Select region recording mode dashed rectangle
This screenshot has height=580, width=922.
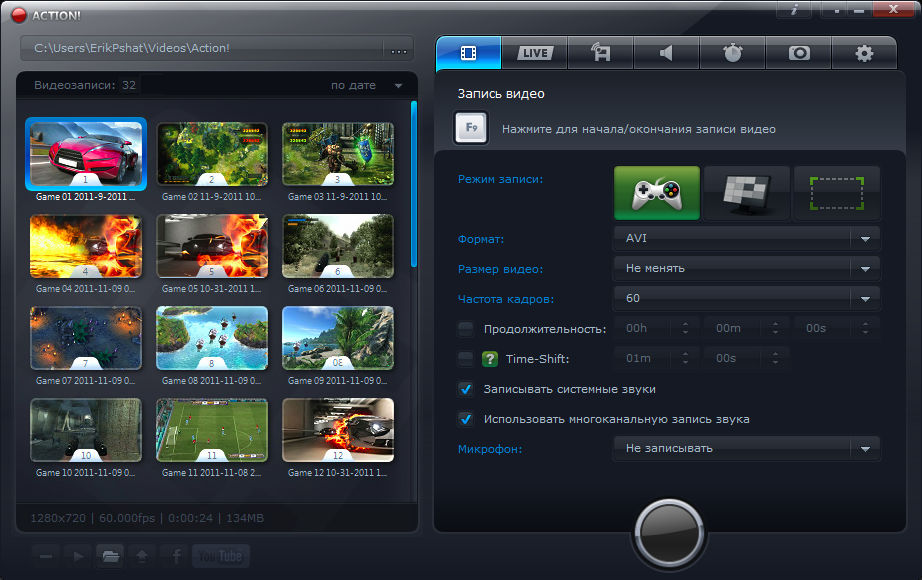pos(836,193)
